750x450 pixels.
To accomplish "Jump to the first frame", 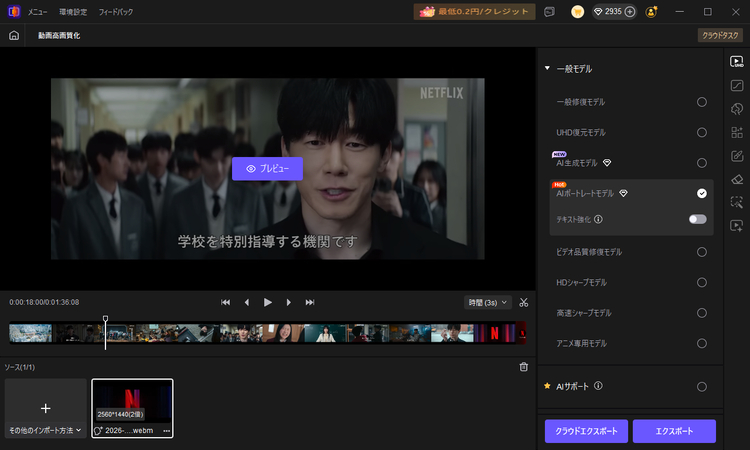I will (x=225, y=302).
